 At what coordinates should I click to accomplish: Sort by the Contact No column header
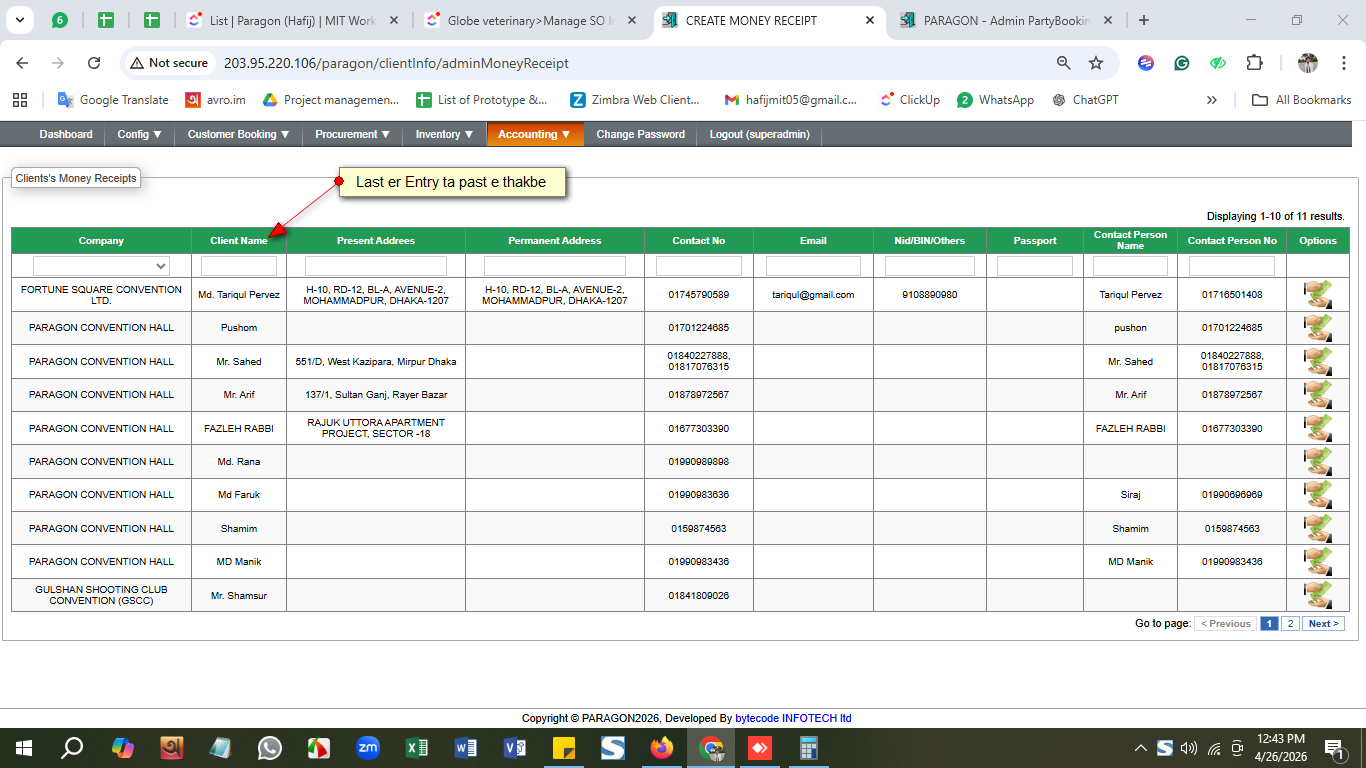(x=699, y=241)
